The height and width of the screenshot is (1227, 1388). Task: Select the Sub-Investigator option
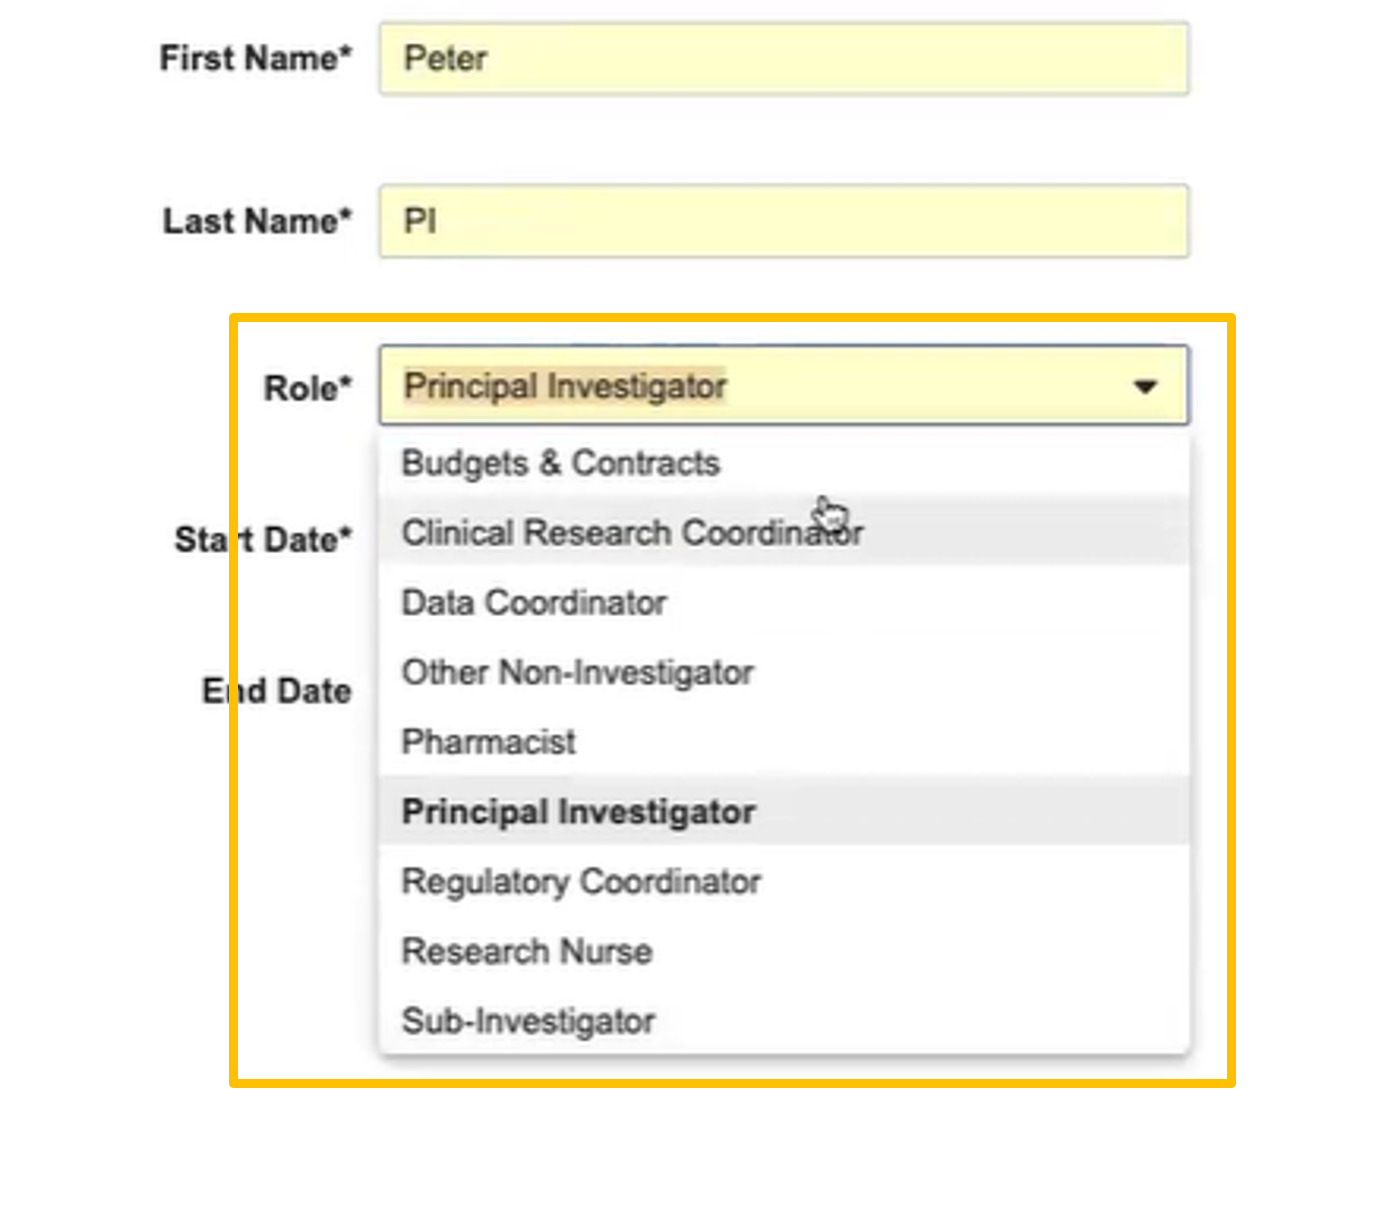tap(528, 1021)
